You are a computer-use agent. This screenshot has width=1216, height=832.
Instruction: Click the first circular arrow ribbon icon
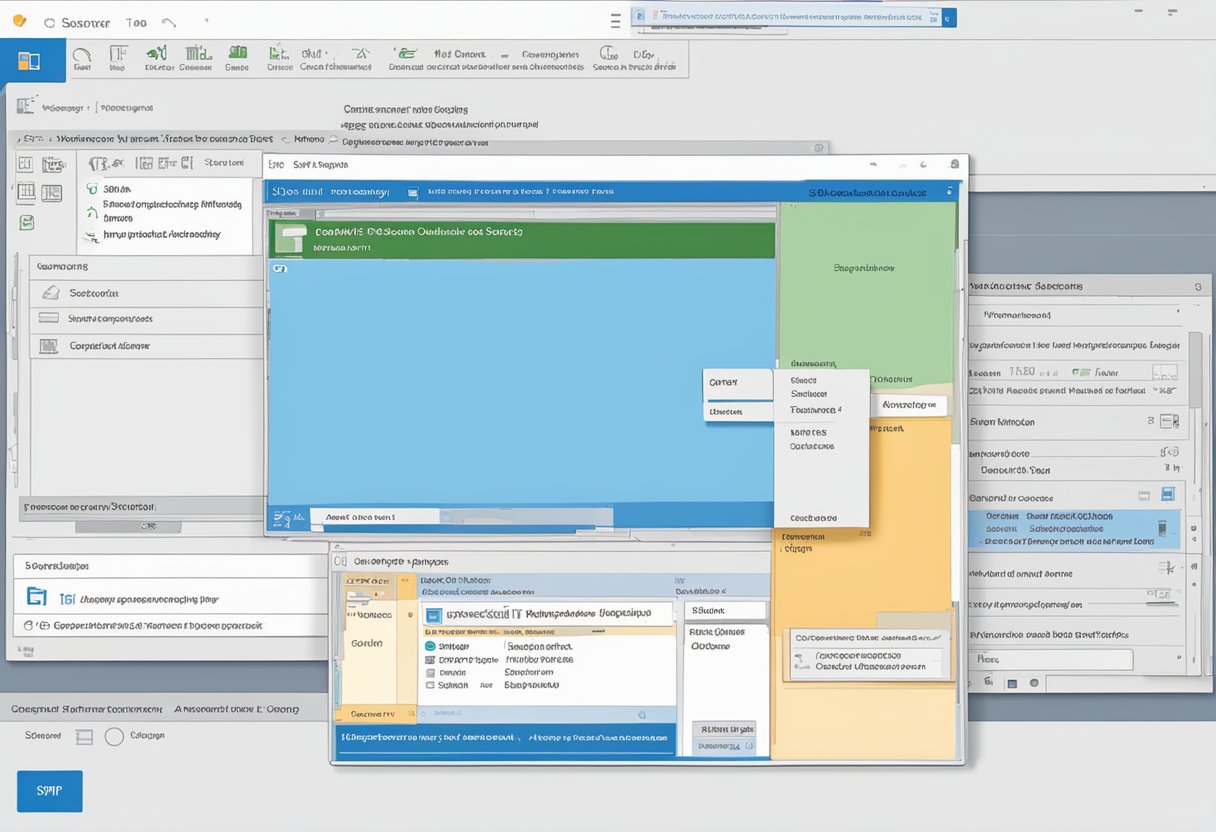[x=82, y=53]
